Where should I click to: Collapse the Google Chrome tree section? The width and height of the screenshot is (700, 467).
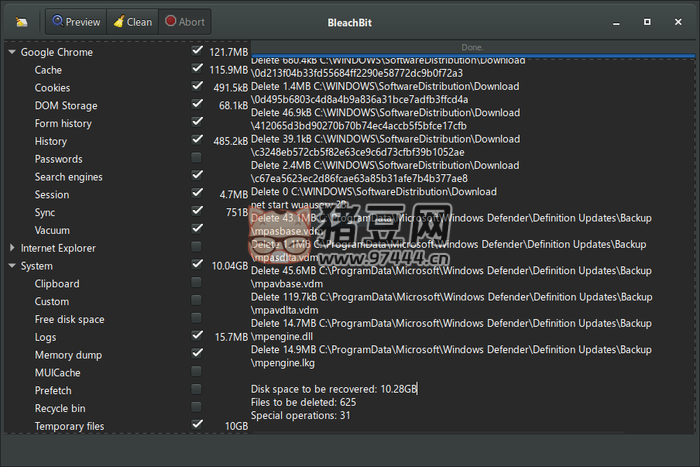click(x=12, y=52)
